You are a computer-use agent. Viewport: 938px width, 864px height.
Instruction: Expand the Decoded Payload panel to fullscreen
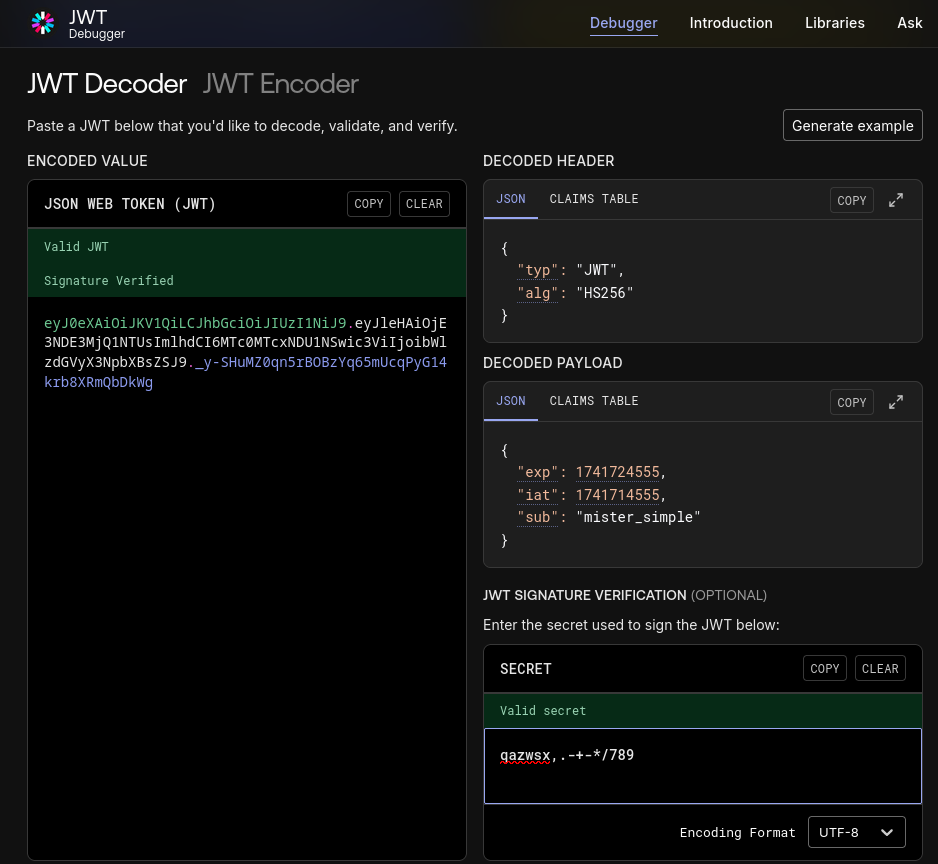896,402
